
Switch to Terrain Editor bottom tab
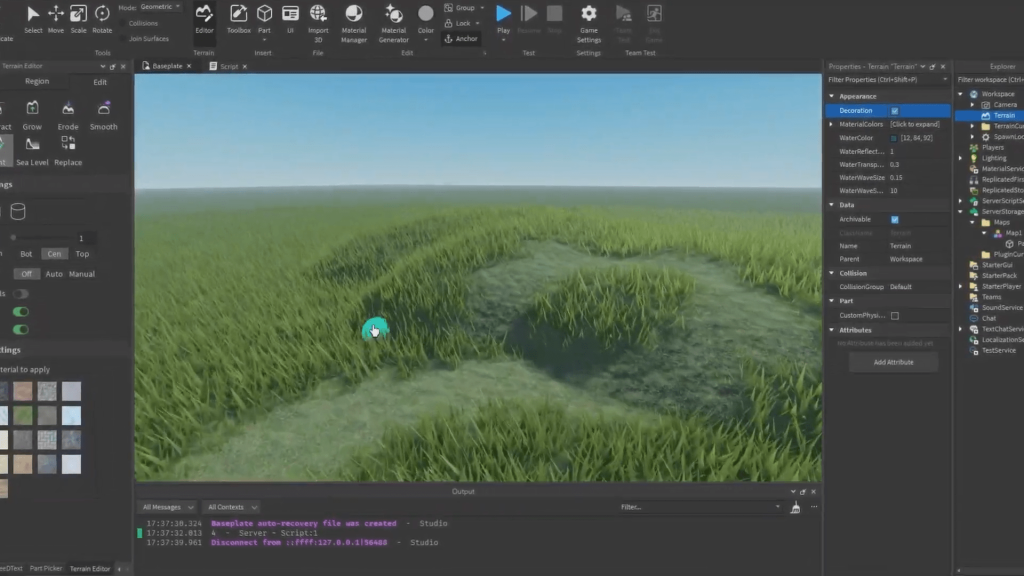coord(90,569)
